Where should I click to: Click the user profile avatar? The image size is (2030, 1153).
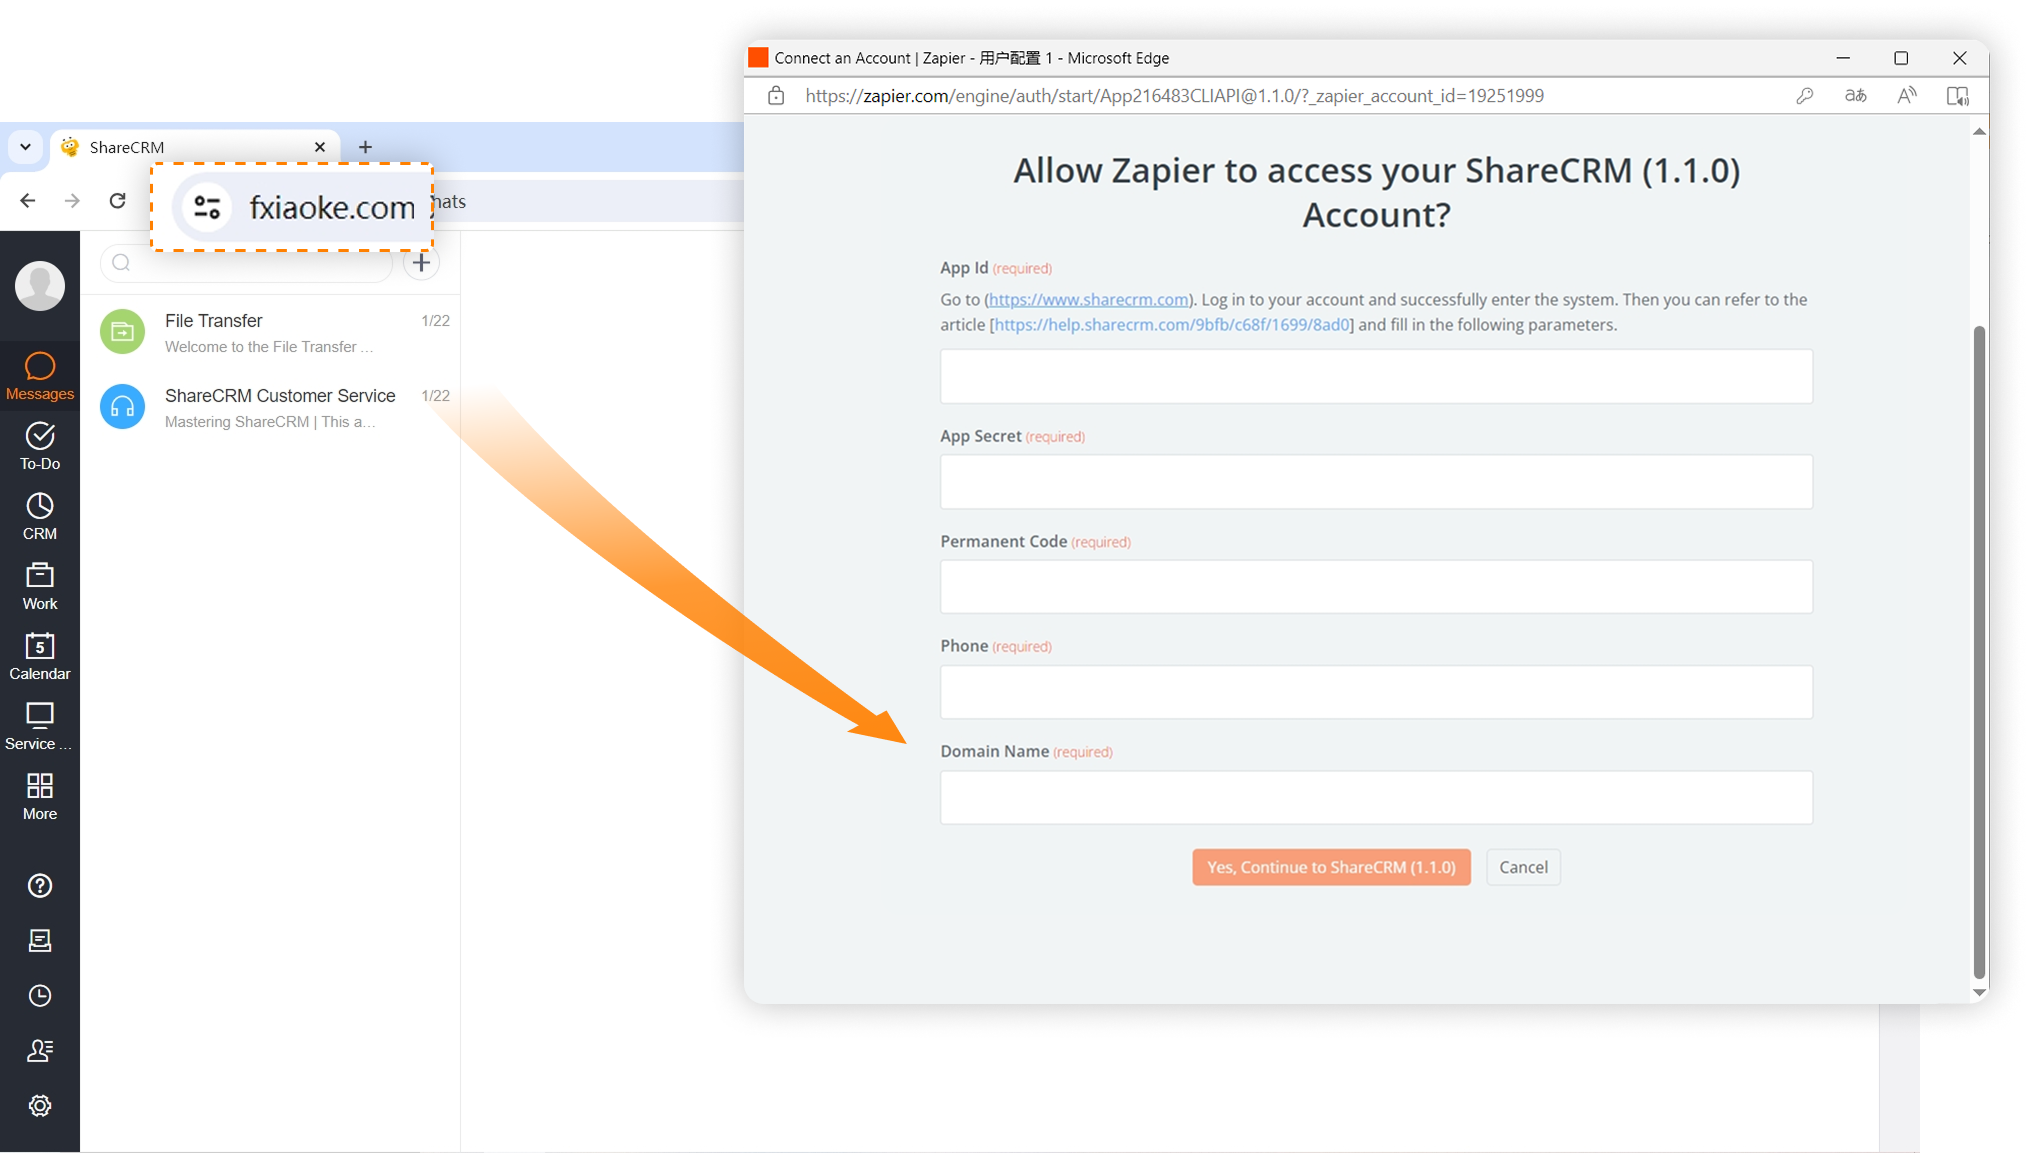pyautogui.click(x=40, y=286)
